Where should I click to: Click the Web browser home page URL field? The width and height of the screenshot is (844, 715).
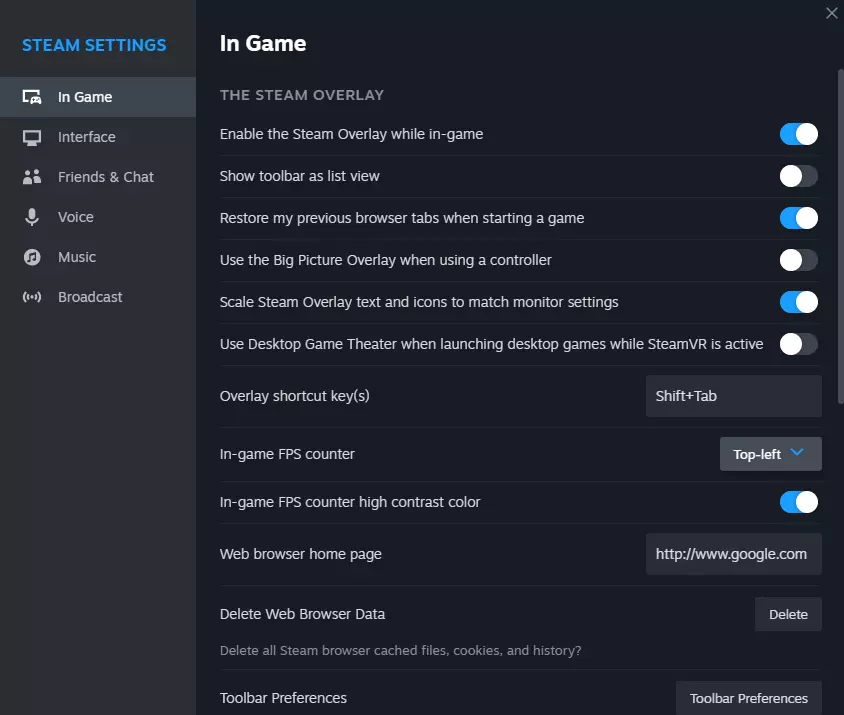734,554
